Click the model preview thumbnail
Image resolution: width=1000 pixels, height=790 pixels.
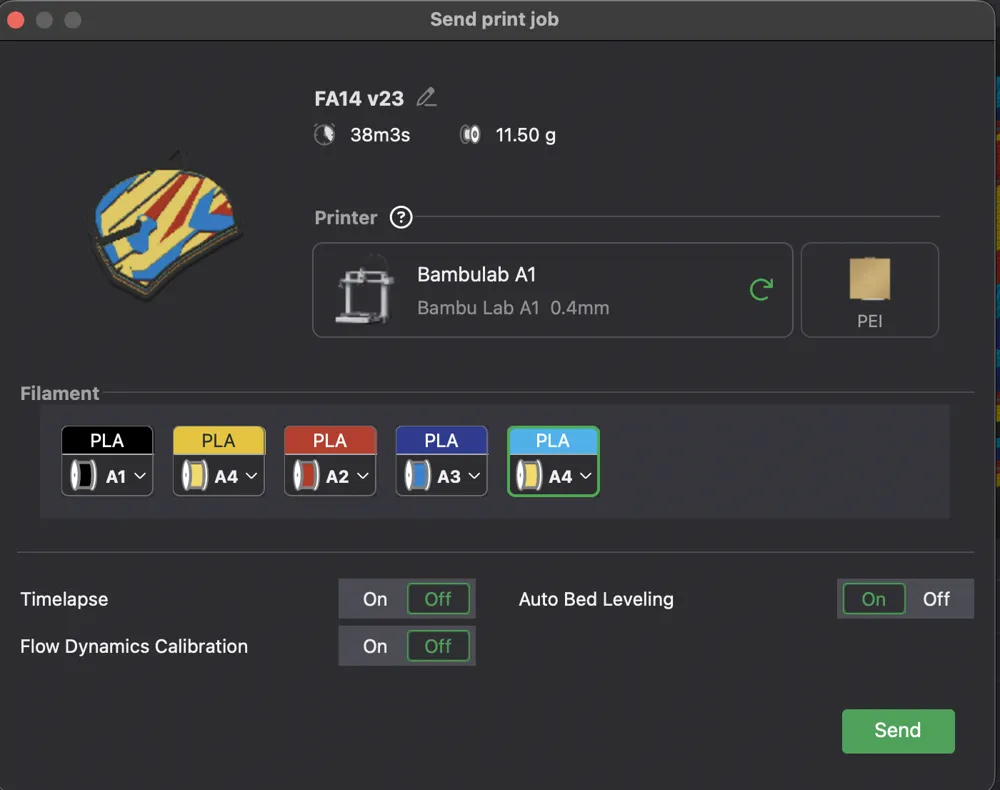pyautogui.click(x=165, y=224)
